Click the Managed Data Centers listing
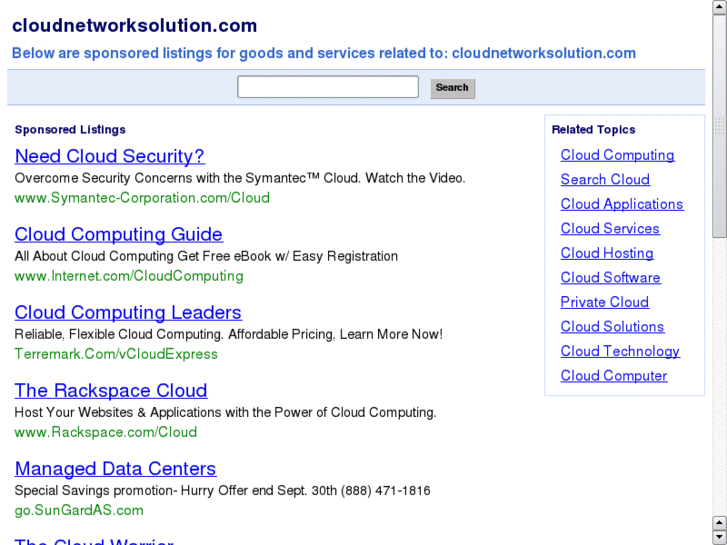This screenshot has width=727, height=545. [x=115, y=468]
